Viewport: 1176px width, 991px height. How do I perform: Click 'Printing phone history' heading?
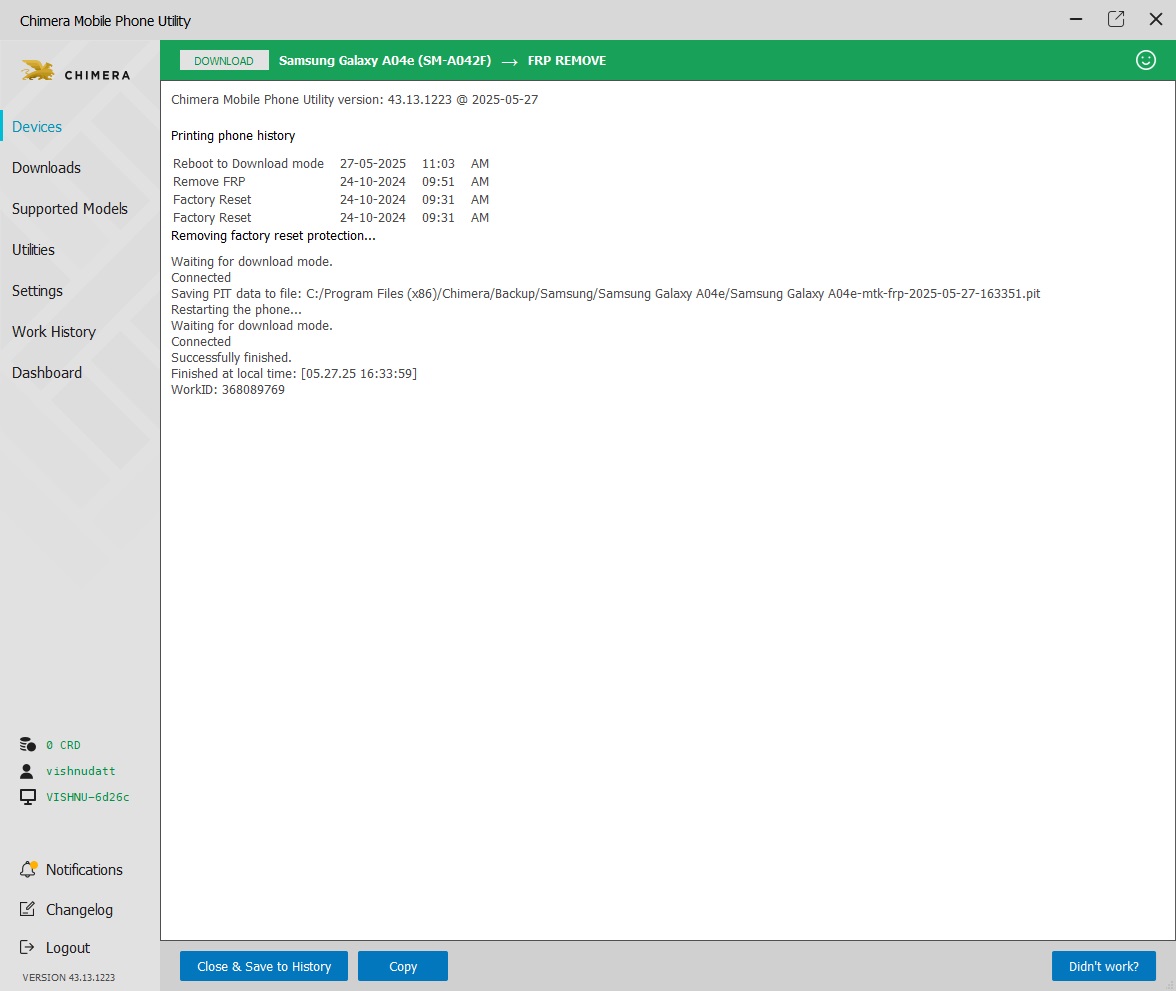233,136
